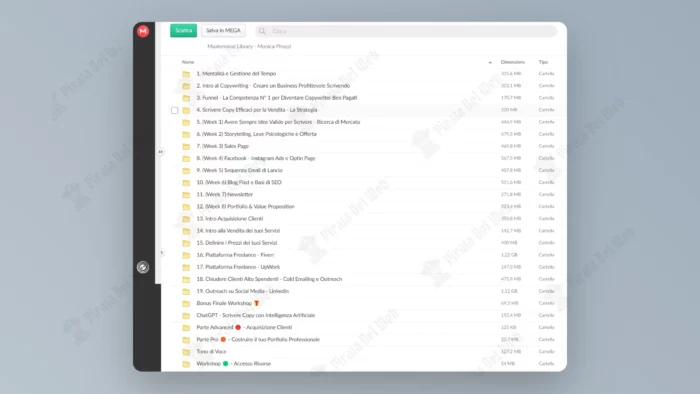Open 19. Outreach su Social Media - LinkedIn
Image resolution: width=700 pixels, height=394 pixels.
(x=242, y=291)
